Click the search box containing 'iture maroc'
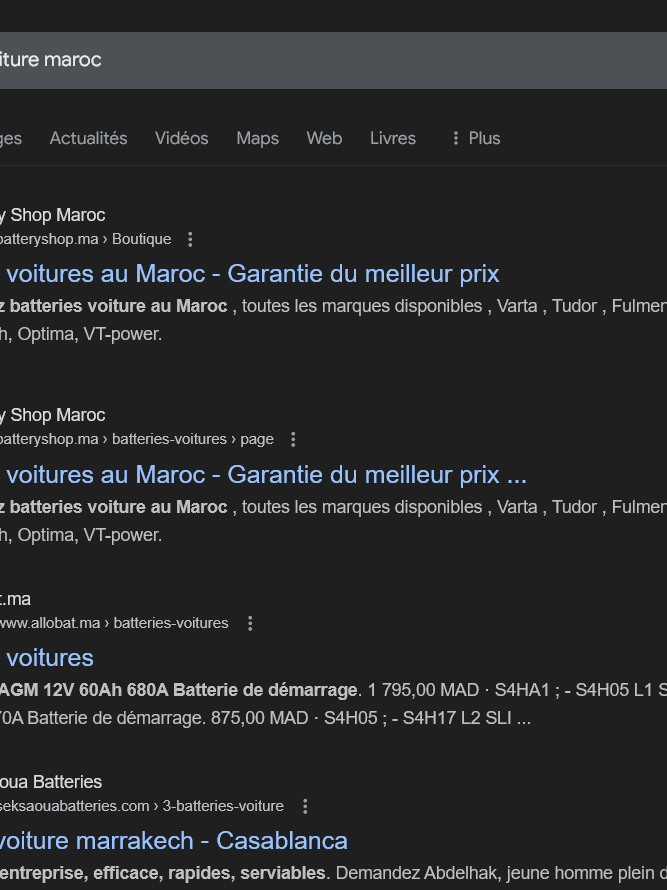 click(x=333, y=60)
